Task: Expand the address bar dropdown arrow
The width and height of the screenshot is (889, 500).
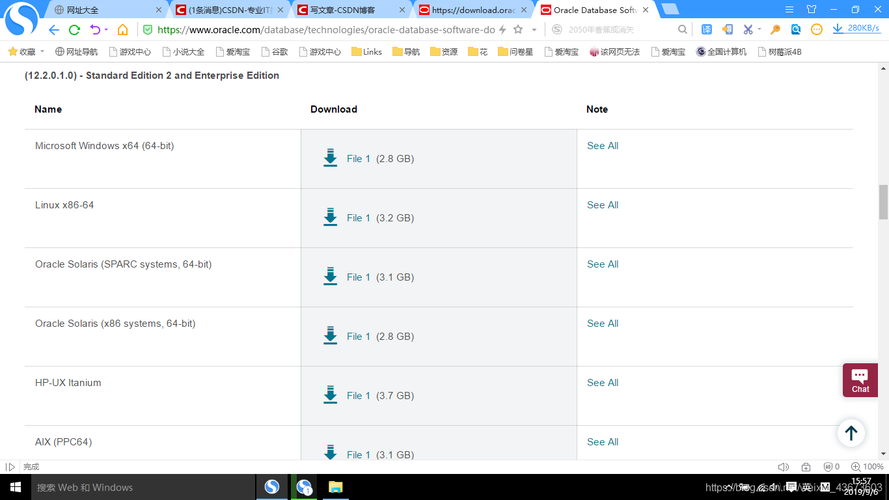Action: click(533, 30)
